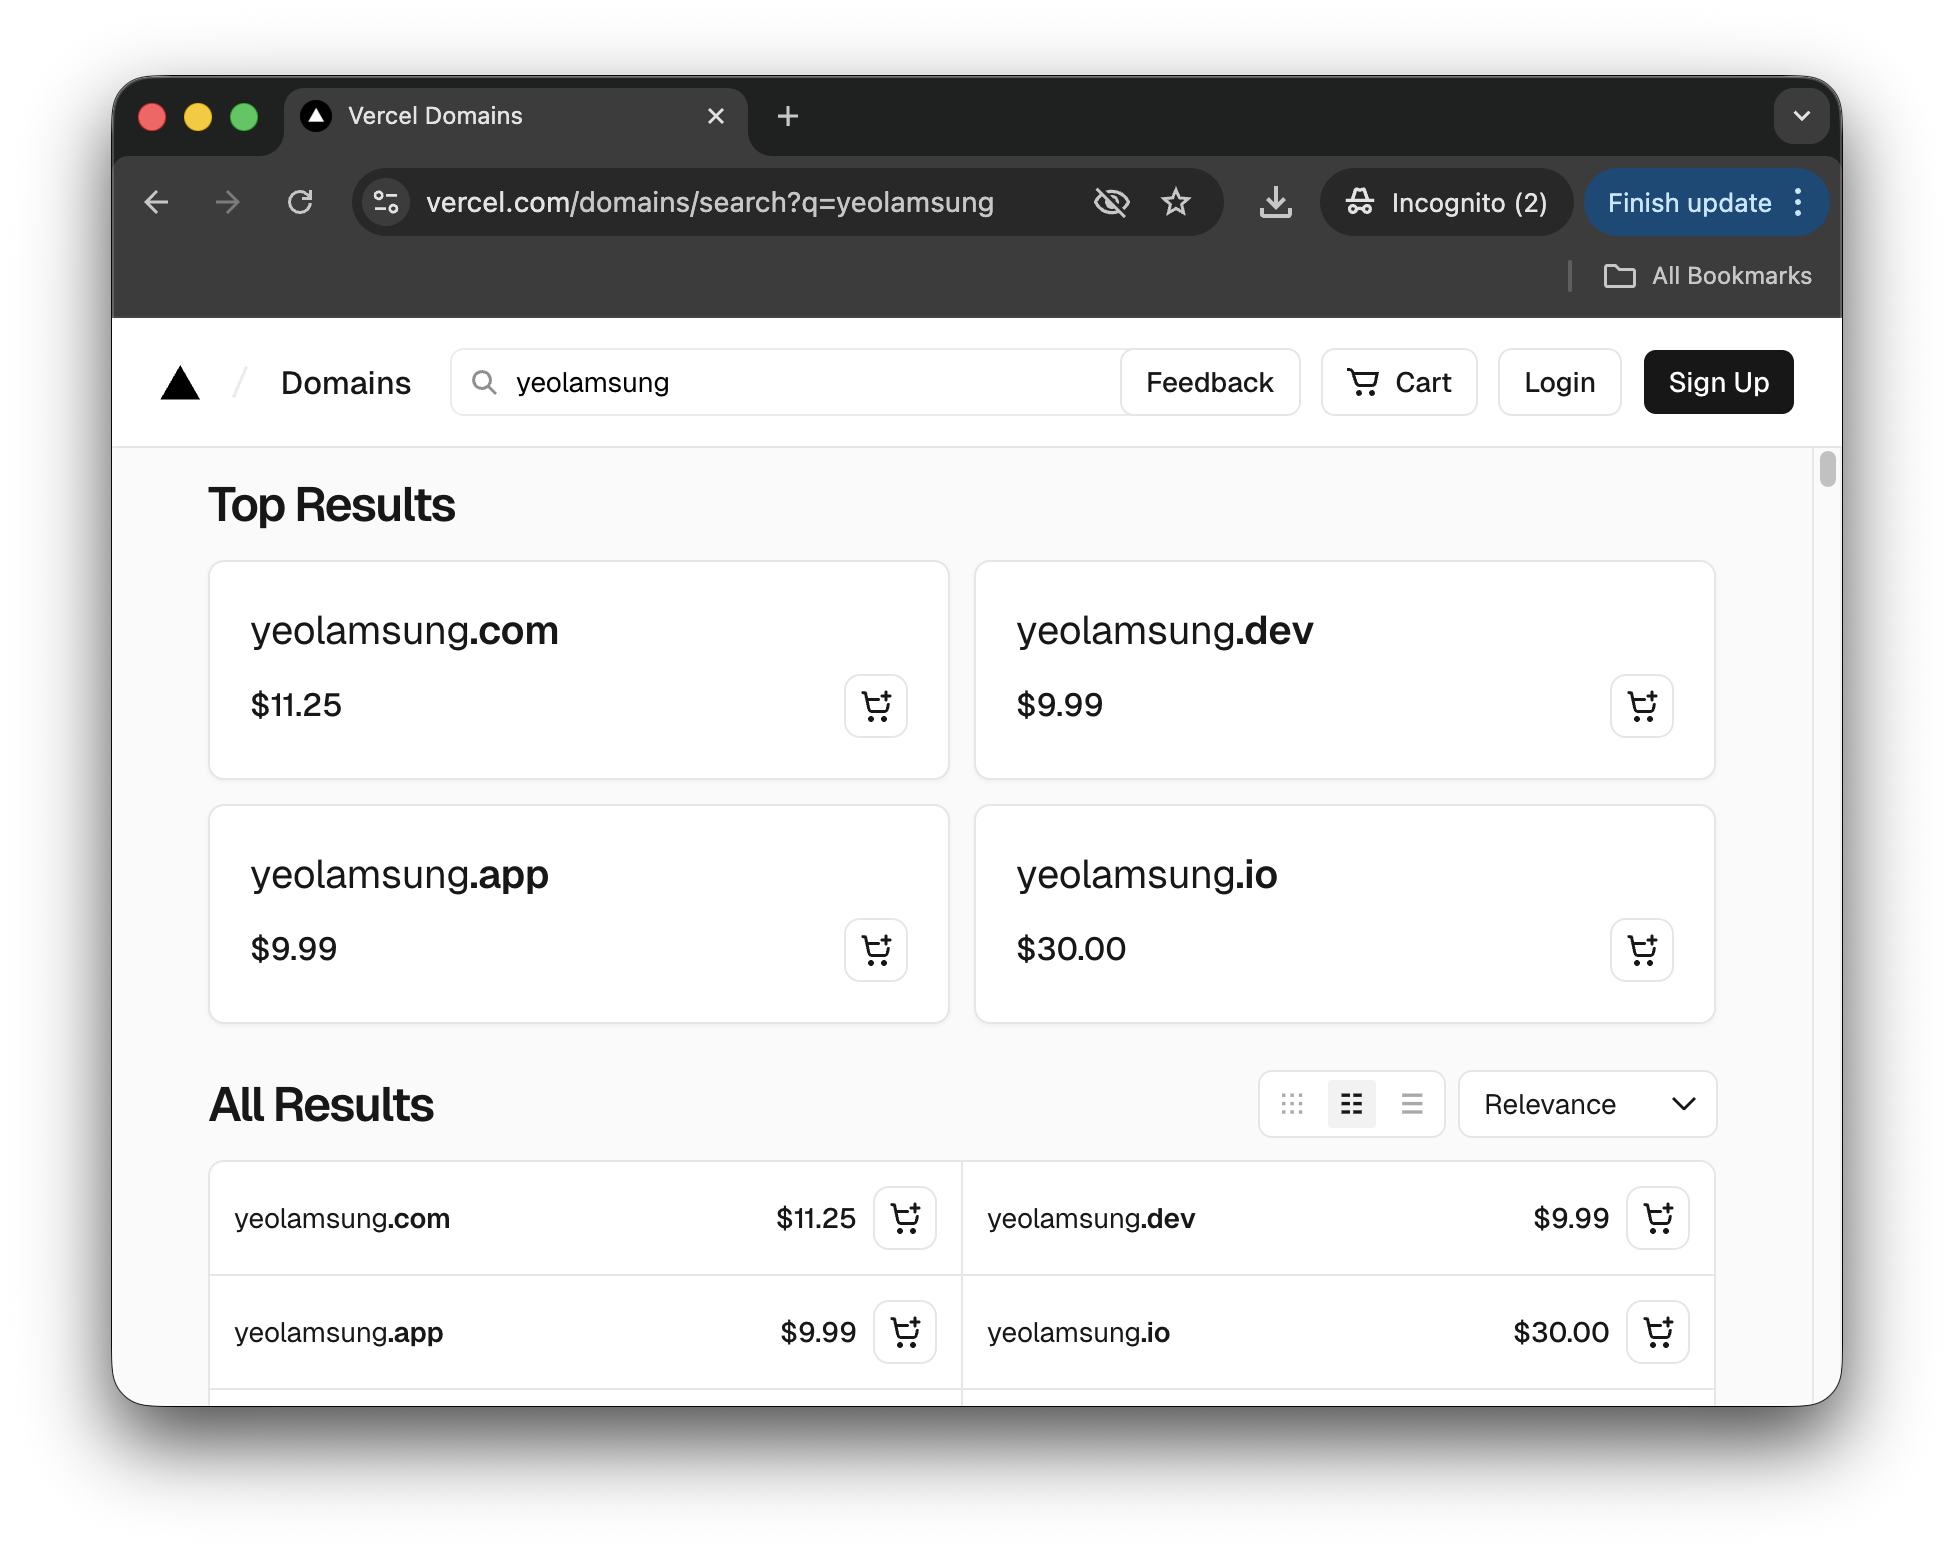Screen dimensions: 1954x1554
Task: Open Chrome's three-dot menu
Action: (1798, 203)
